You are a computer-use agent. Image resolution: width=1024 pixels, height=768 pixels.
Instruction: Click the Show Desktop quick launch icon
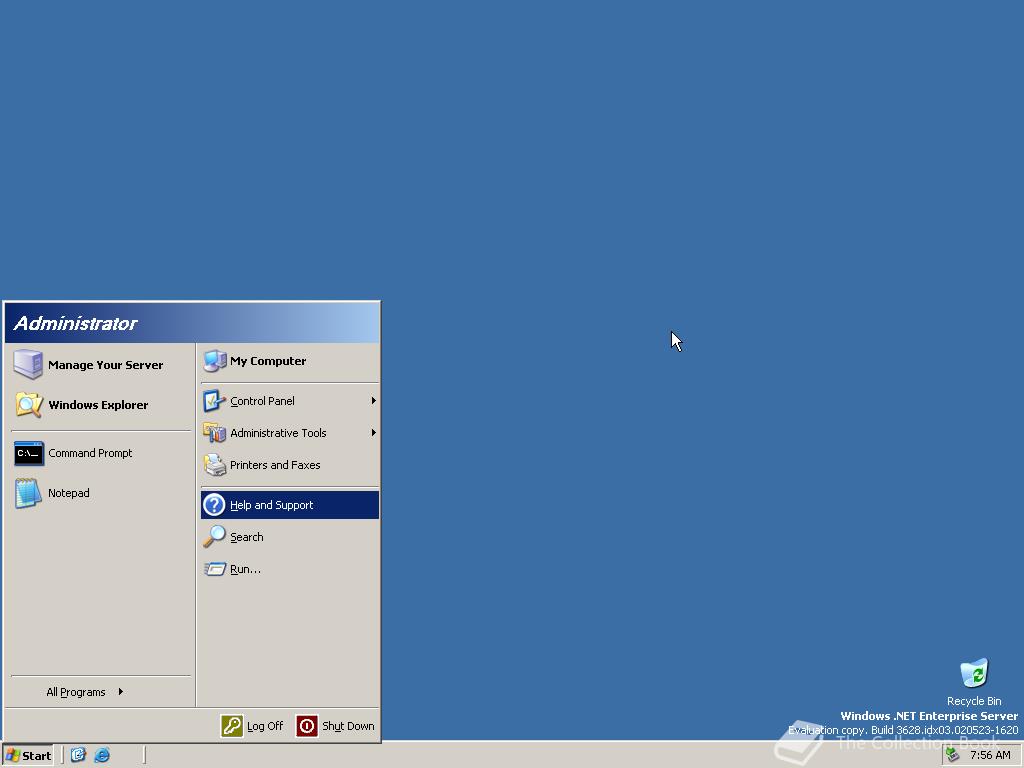tap(78, 755)
